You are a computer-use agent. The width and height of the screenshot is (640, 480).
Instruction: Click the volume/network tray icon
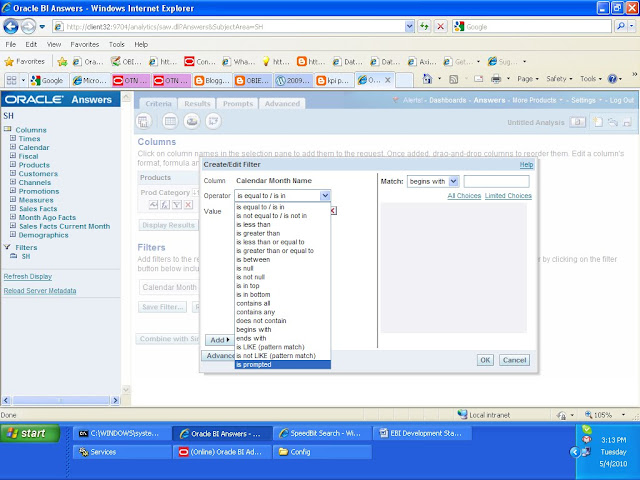(587, 451)
